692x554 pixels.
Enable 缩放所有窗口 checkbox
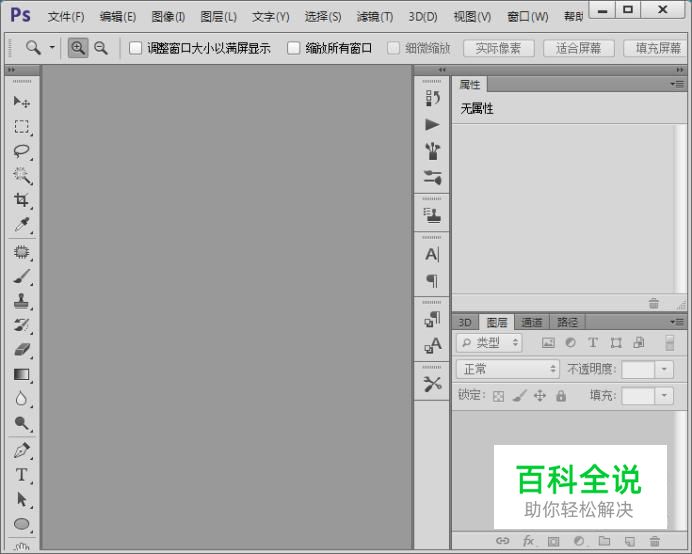click(x=293, y=48)
